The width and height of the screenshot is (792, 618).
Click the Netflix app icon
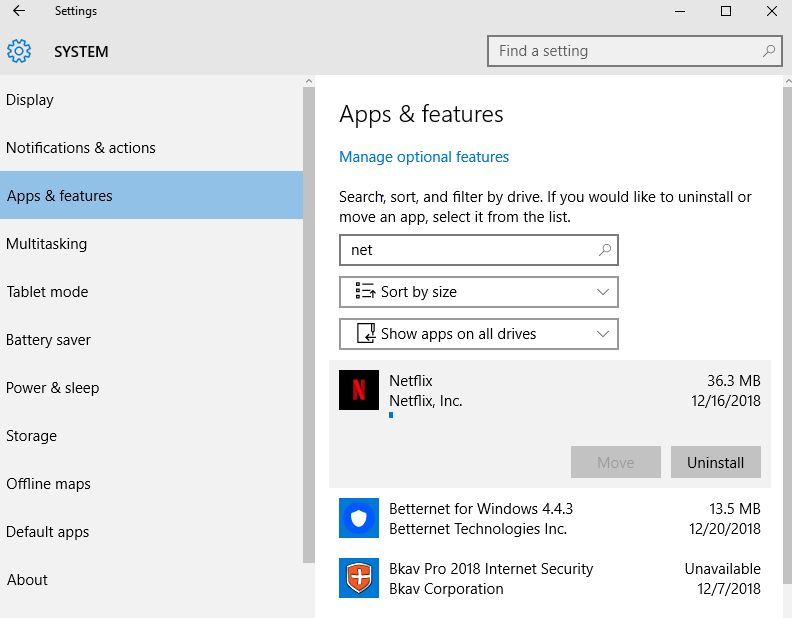coord(359,390)
